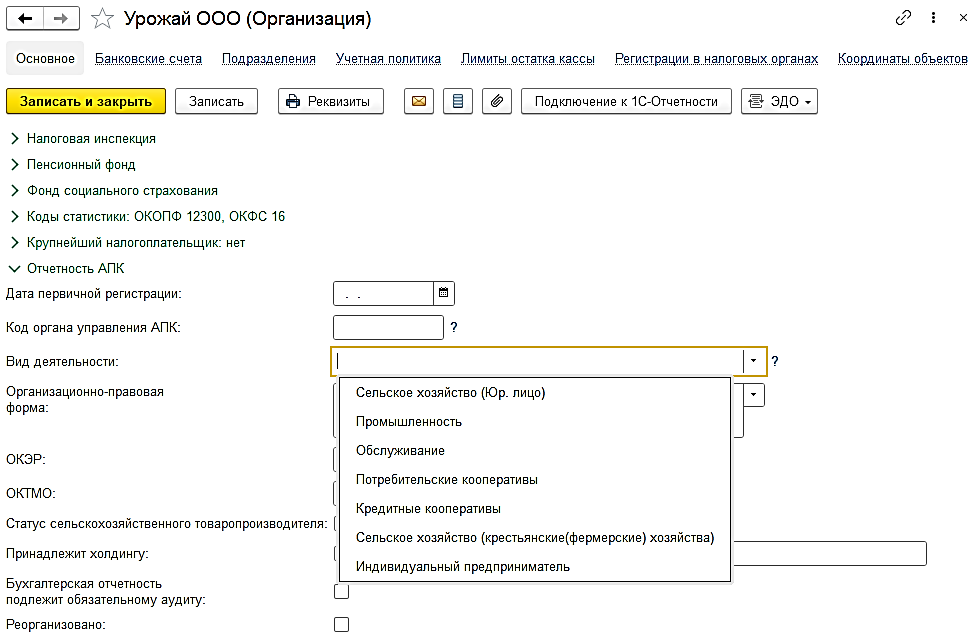Switch to Банковские счета tab
Image resolution: width=973 pixels, height=641 pixels.
tap(149, 58)
